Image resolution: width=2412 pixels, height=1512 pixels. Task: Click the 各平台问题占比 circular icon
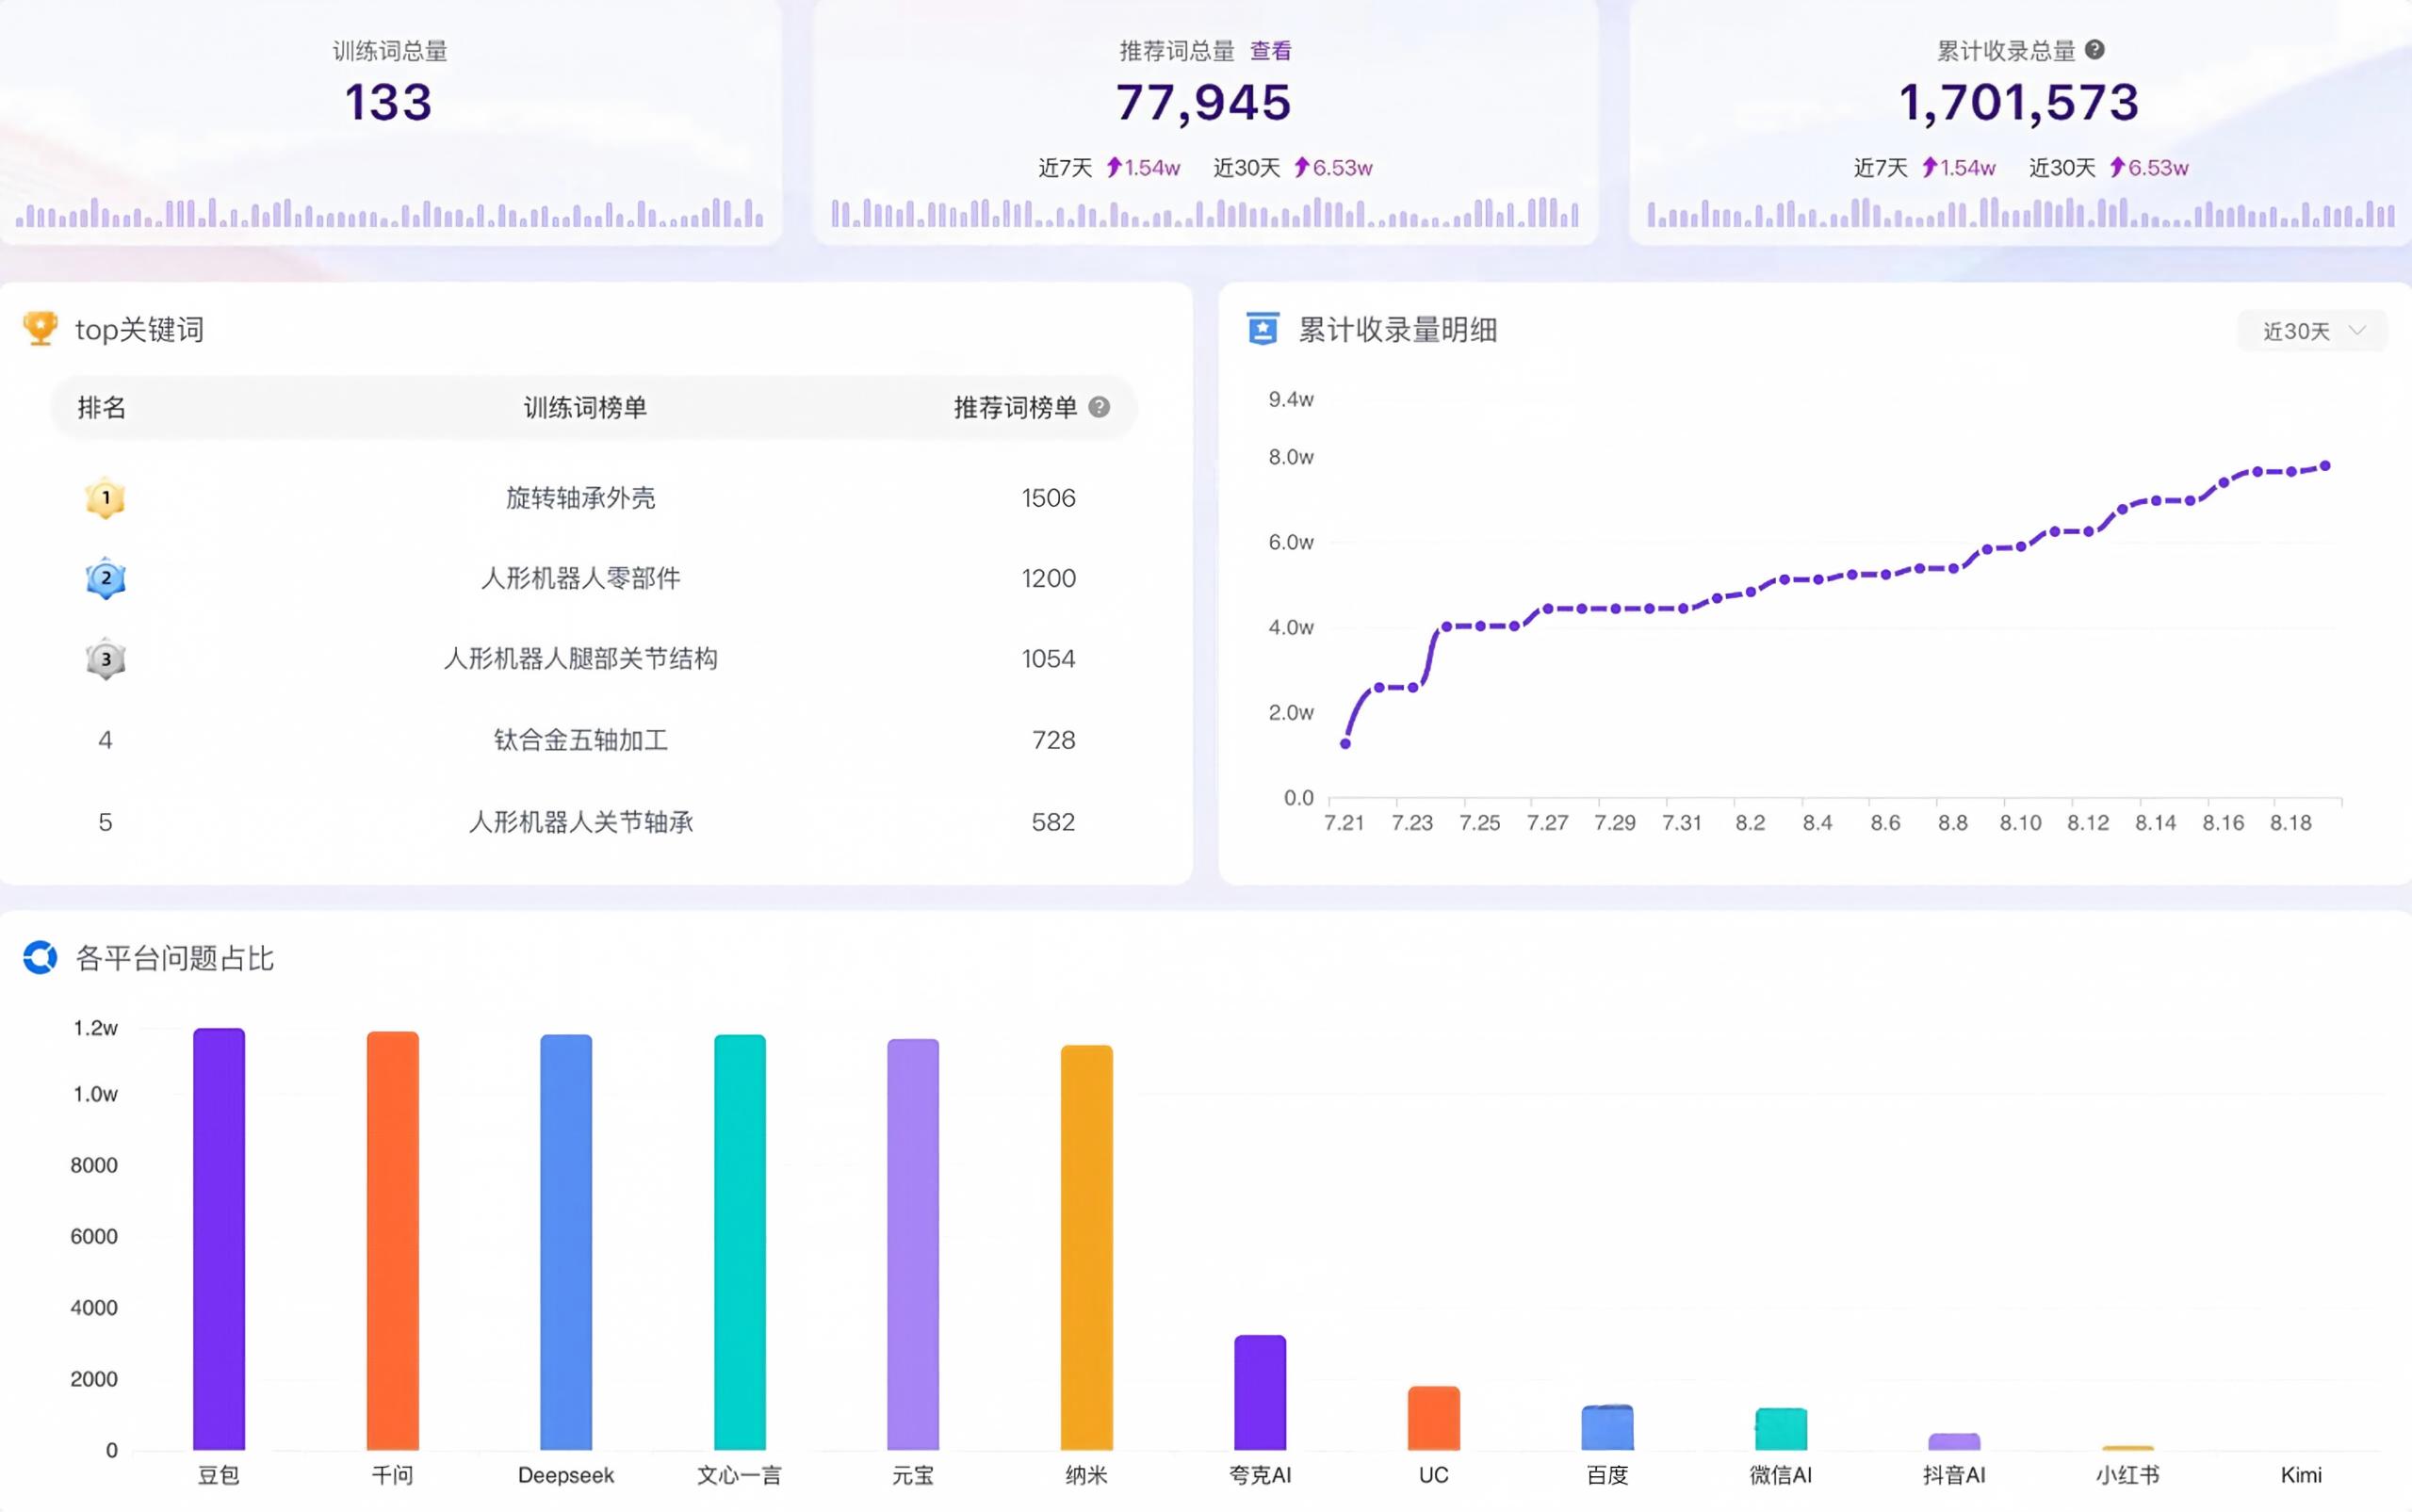point(40,957)
